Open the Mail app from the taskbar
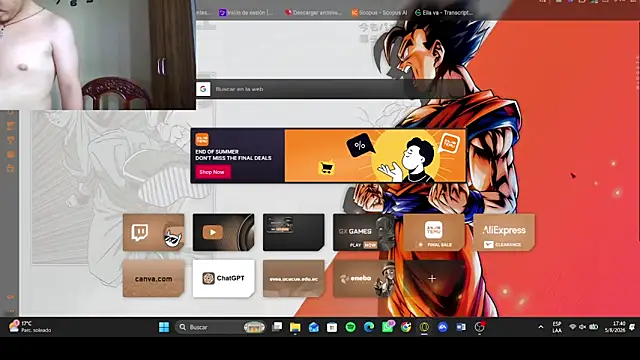This screenshot has width=640, height=360. [x=313, y=327]
